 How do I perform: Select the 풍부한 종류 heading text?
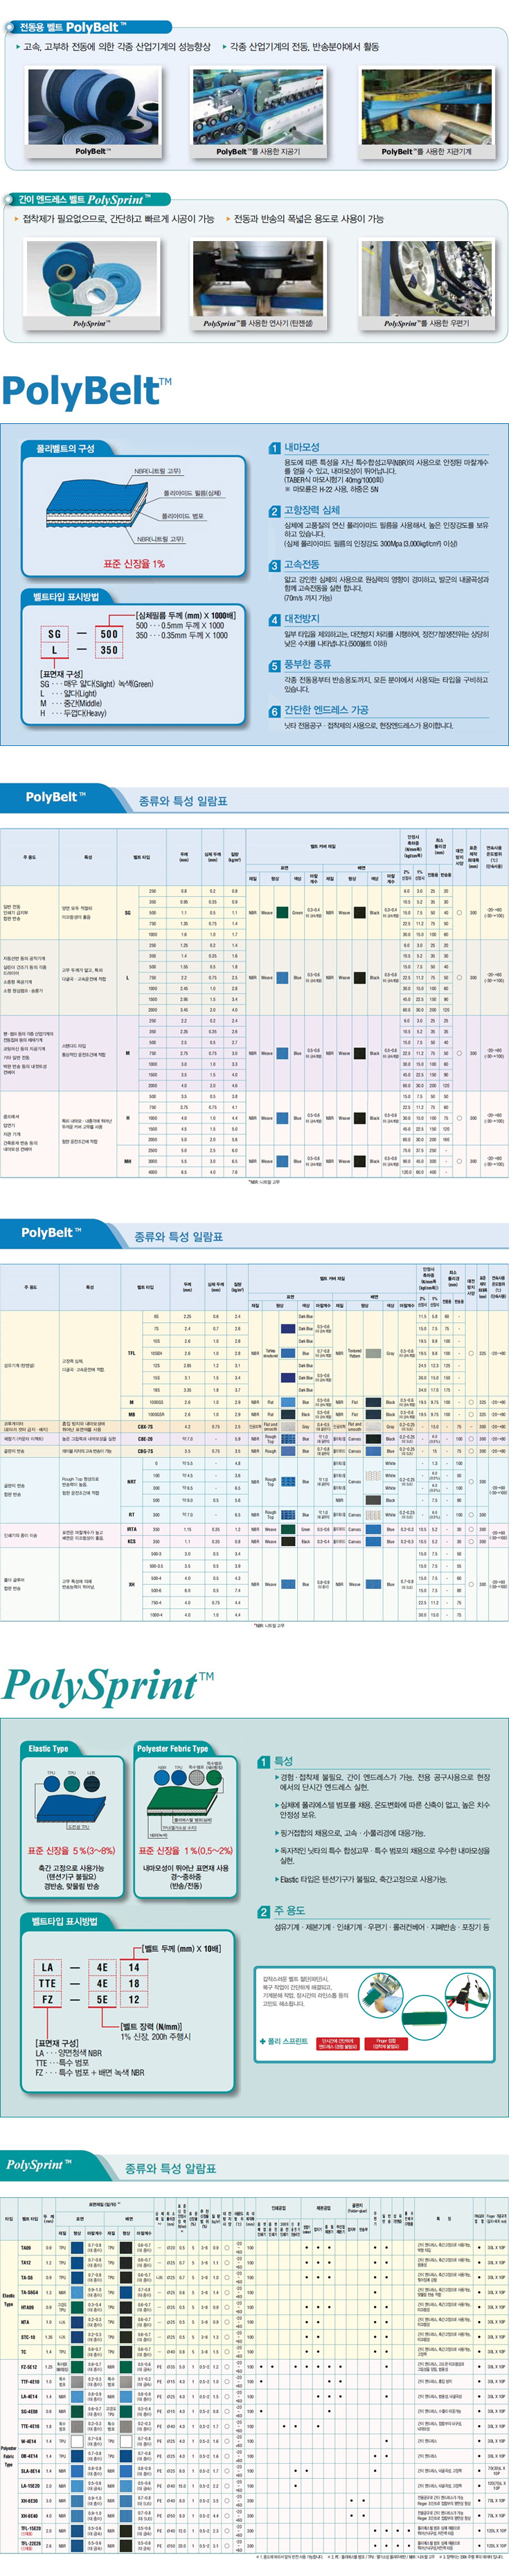point(307,664)
